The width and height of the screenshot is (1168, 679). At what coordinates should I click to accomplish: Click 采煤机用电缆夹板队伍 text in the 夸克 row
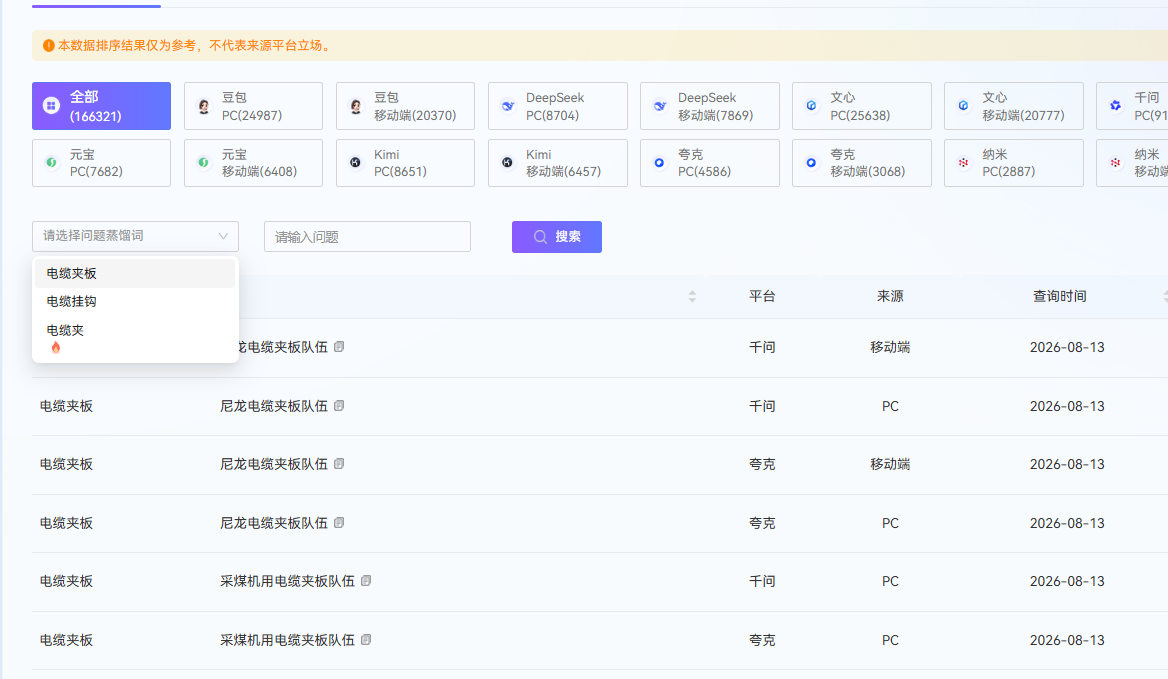(x=288, y=640)
